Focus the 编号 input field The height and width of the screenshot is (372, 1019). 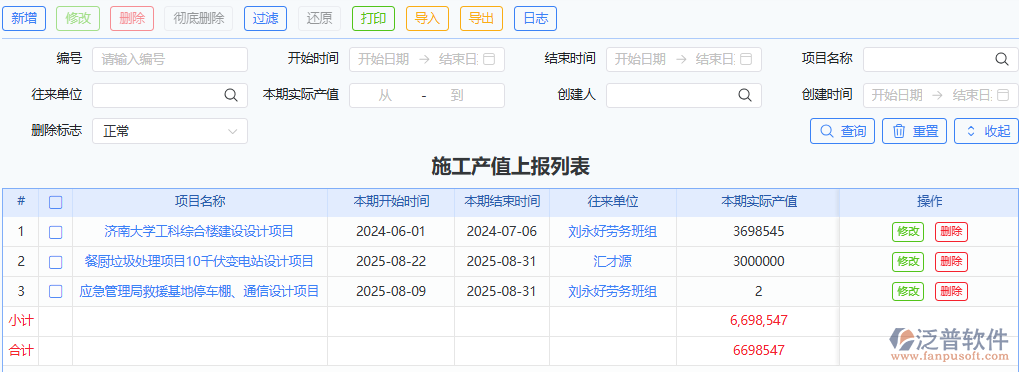tap(170, 59)
